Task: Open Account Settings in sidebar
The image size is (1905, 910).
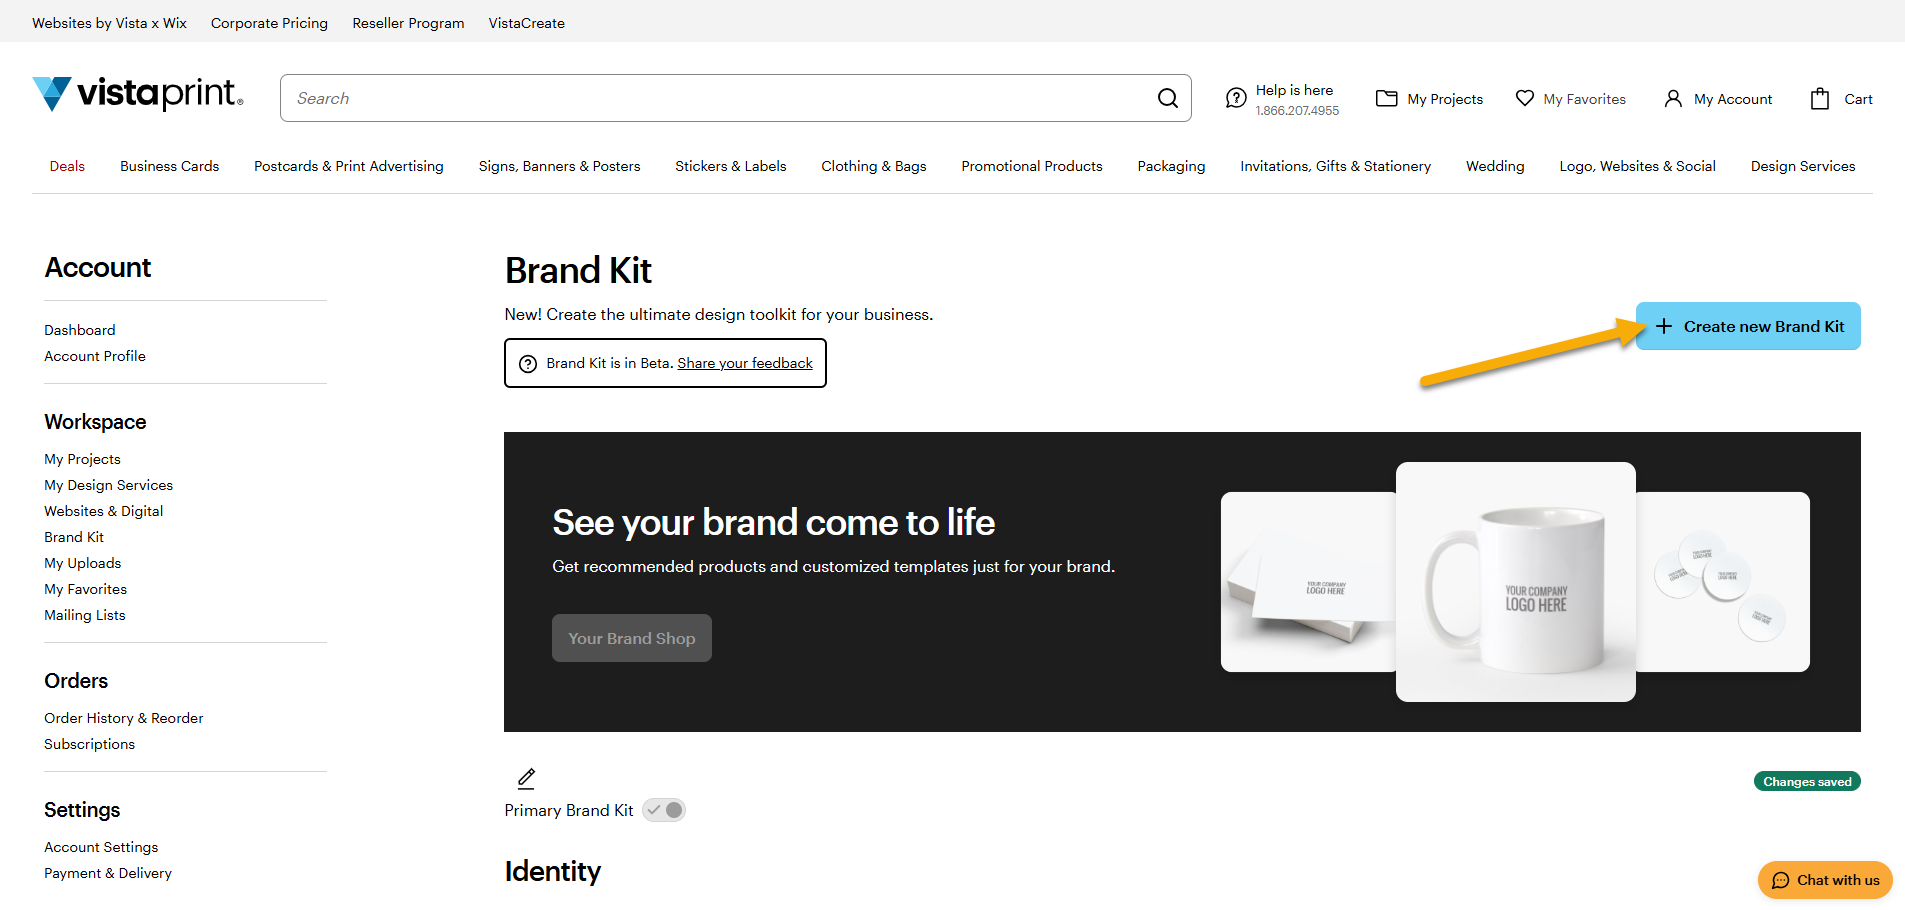Action: point(101,847)
